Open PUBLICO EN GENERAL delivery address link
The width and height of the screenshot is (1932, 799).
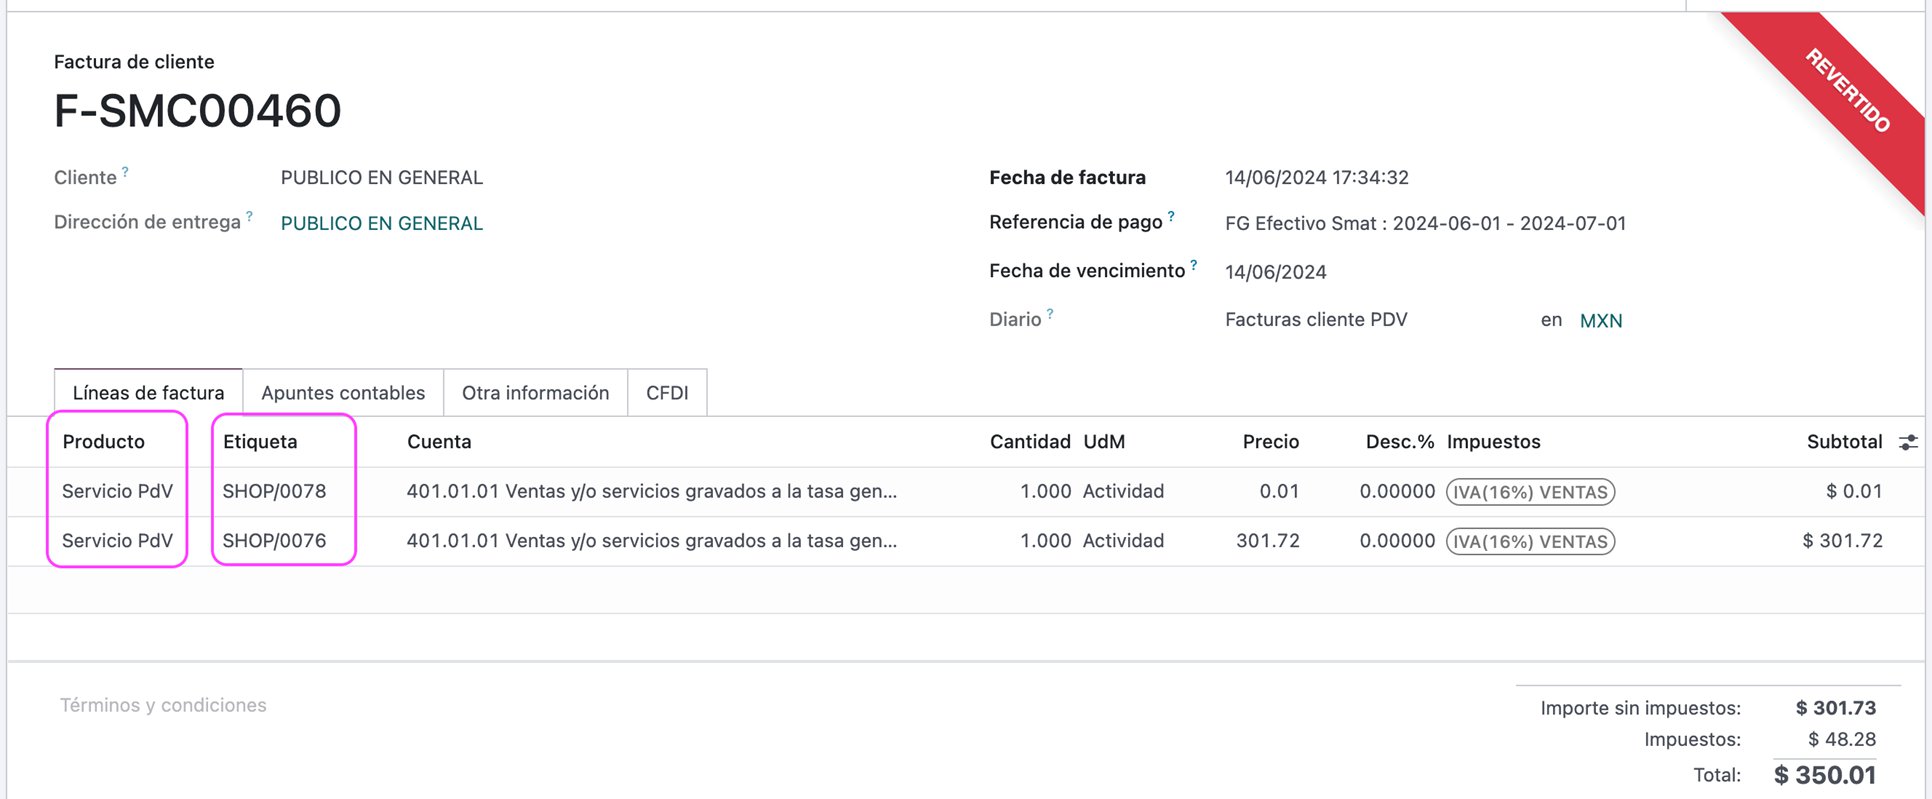point(381,223)
